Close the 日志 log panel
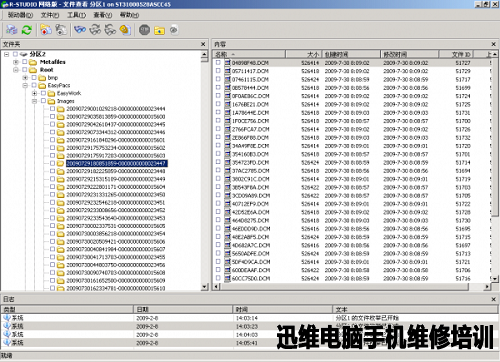500x362 pixels. 494,299
